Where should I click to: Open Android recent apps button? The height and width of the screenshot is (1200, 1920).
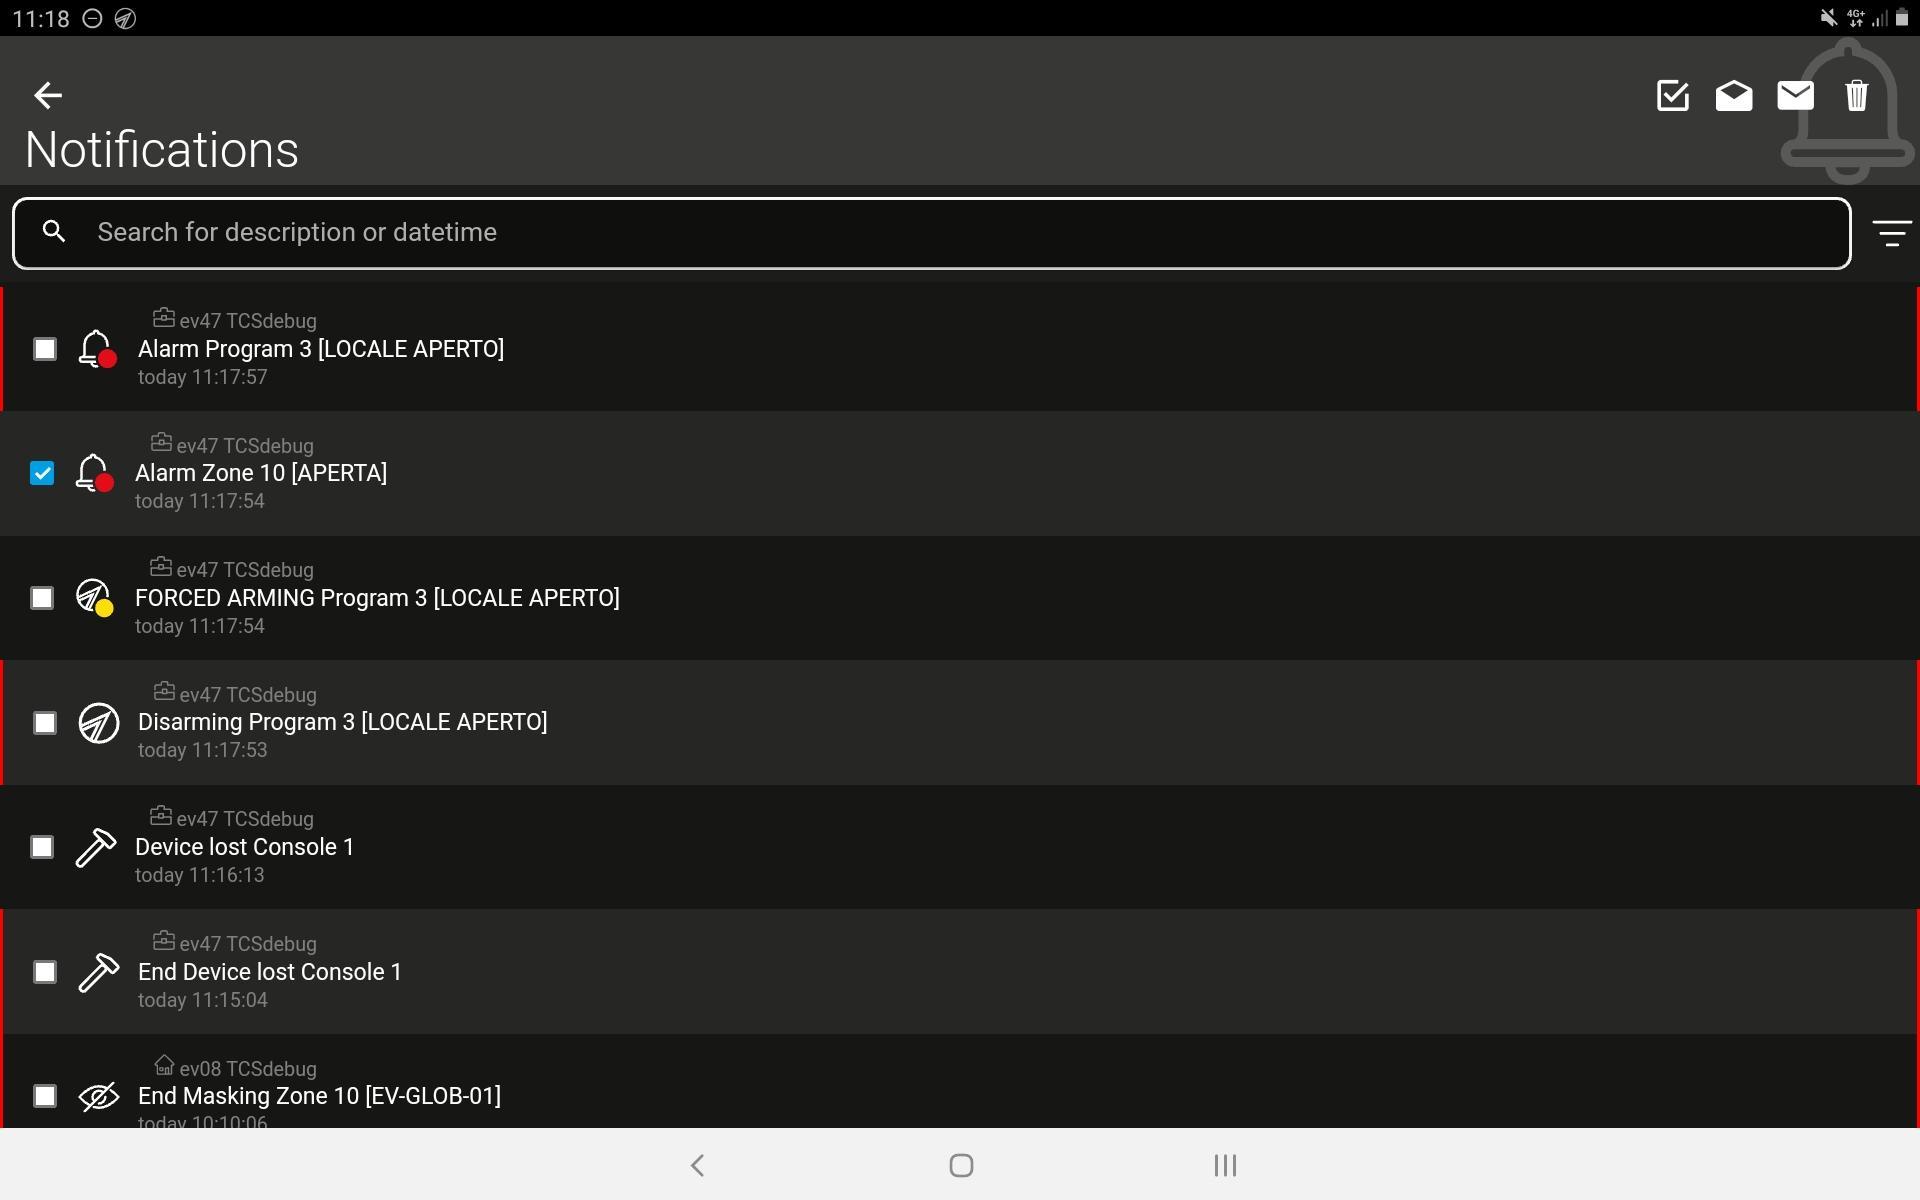click(1225, 1165)
